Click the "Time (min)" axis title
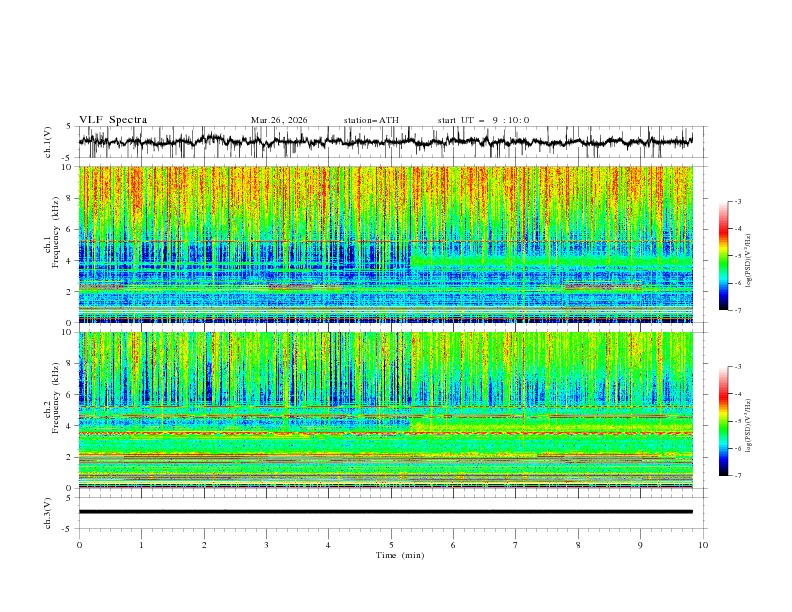The height and width of the screenshot is (612, 792). pos(400,555)
